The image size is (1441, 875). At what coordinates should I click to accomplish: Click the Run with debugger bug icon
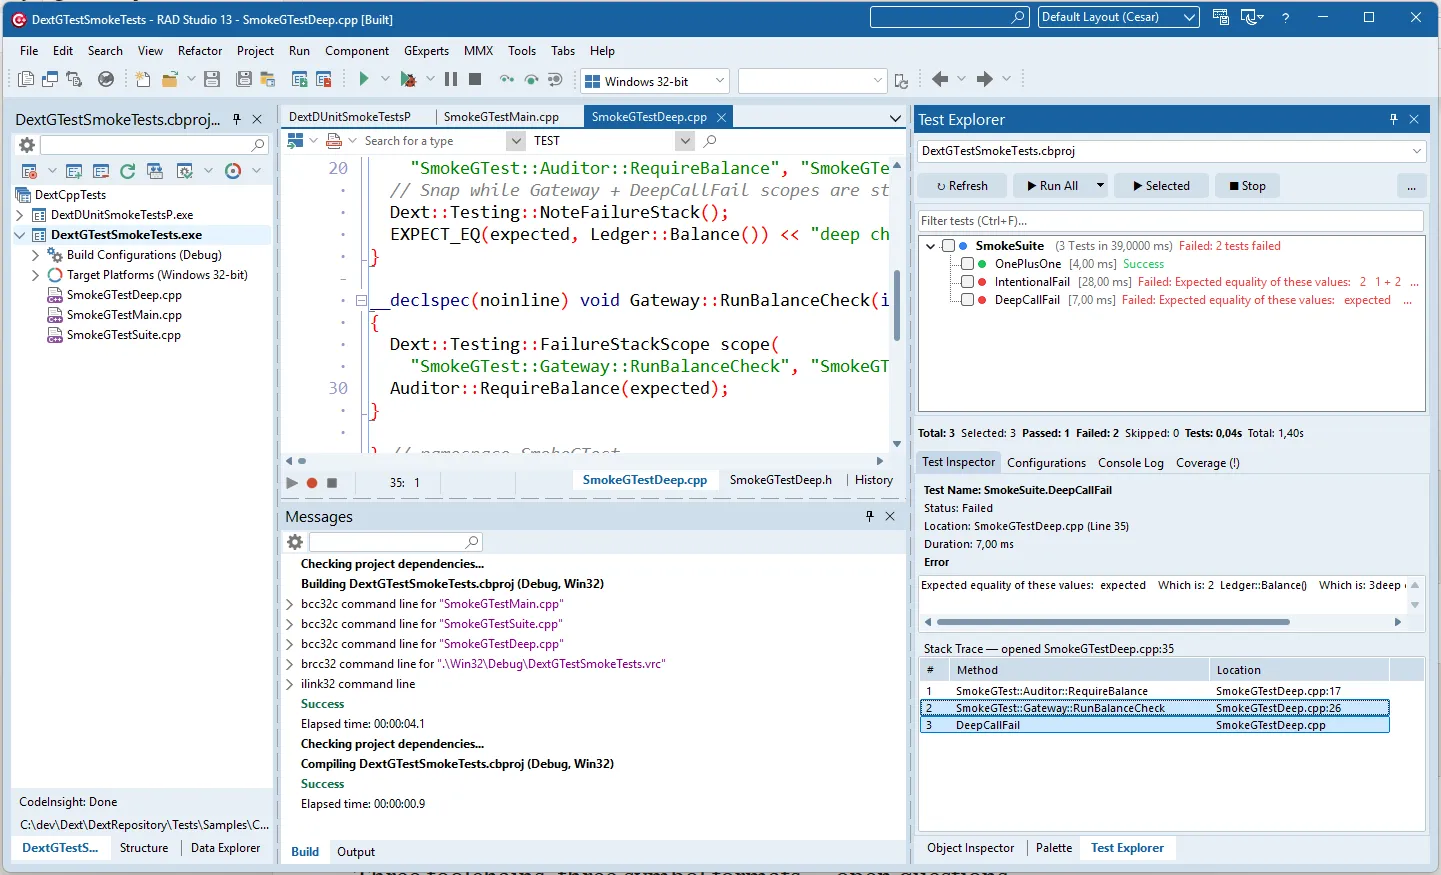point(408,79)
